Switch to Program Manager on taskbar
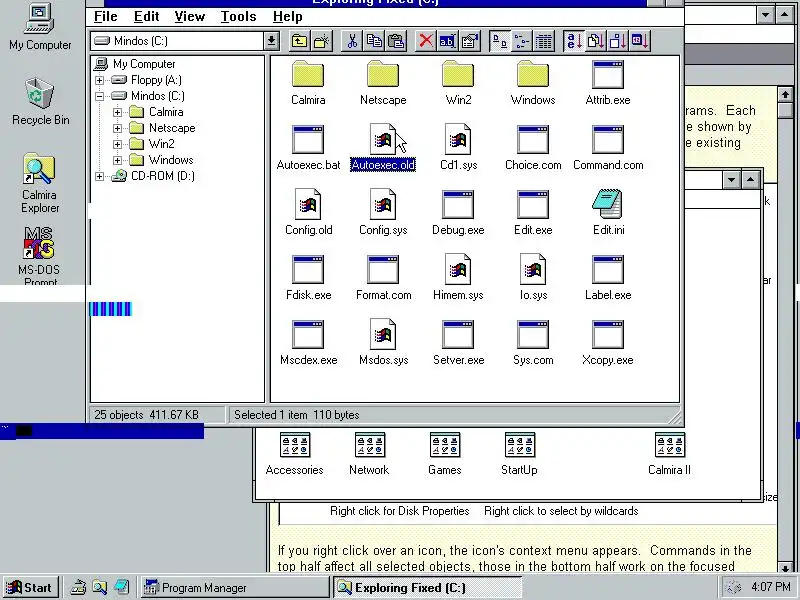This screenshot has width=800, height=600. pos(235,588)
